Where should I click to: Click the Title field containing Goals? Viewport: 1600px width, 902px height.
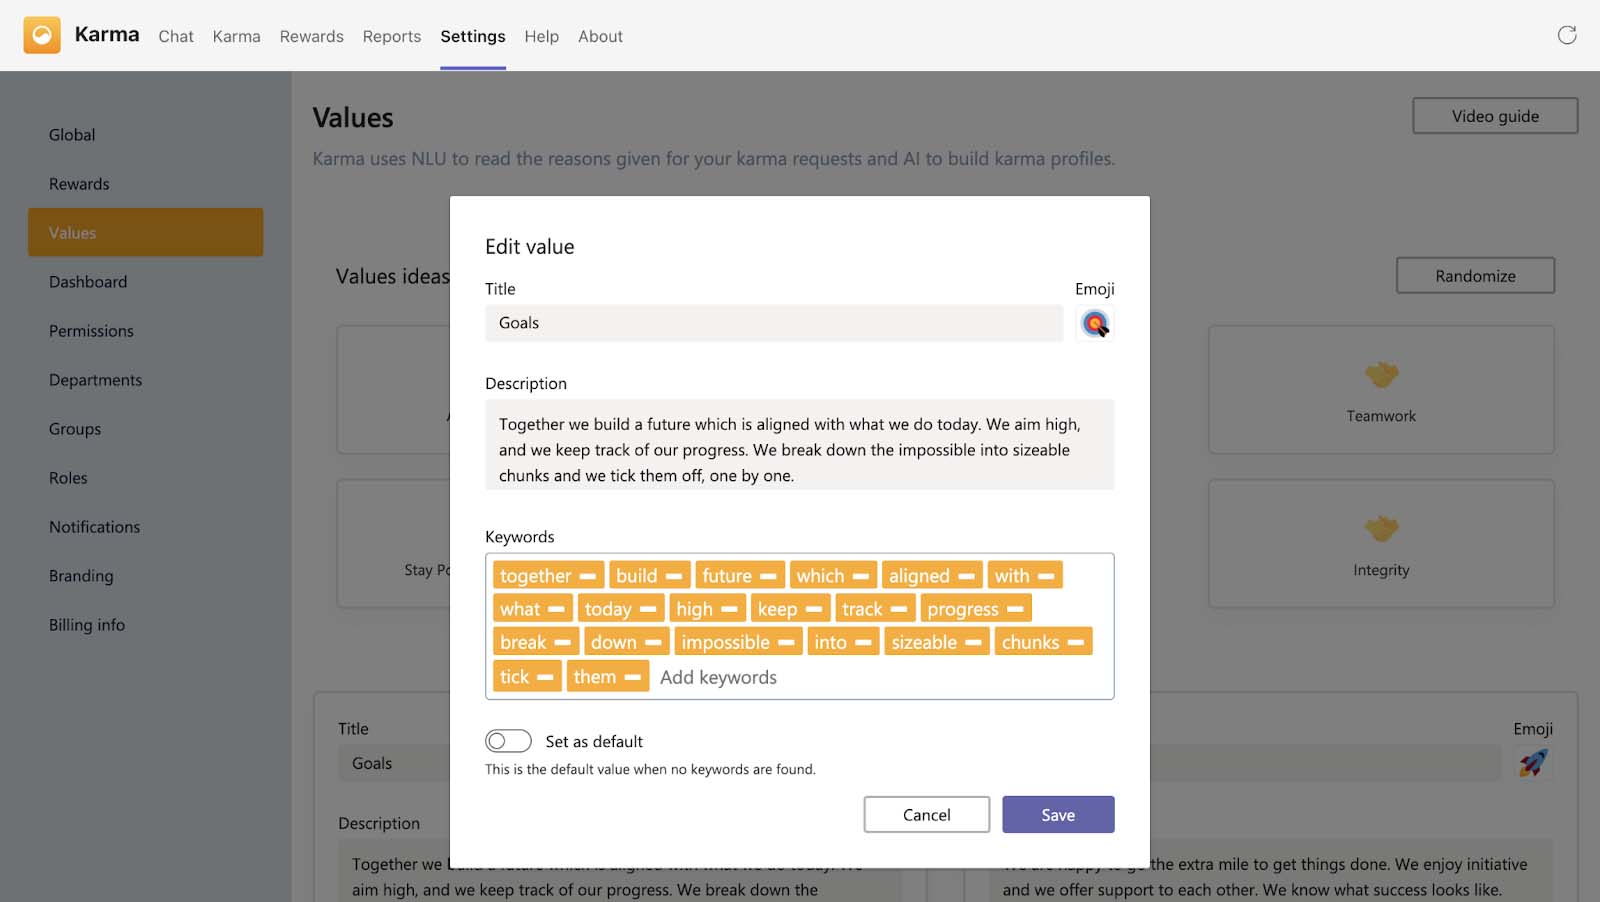773,323
